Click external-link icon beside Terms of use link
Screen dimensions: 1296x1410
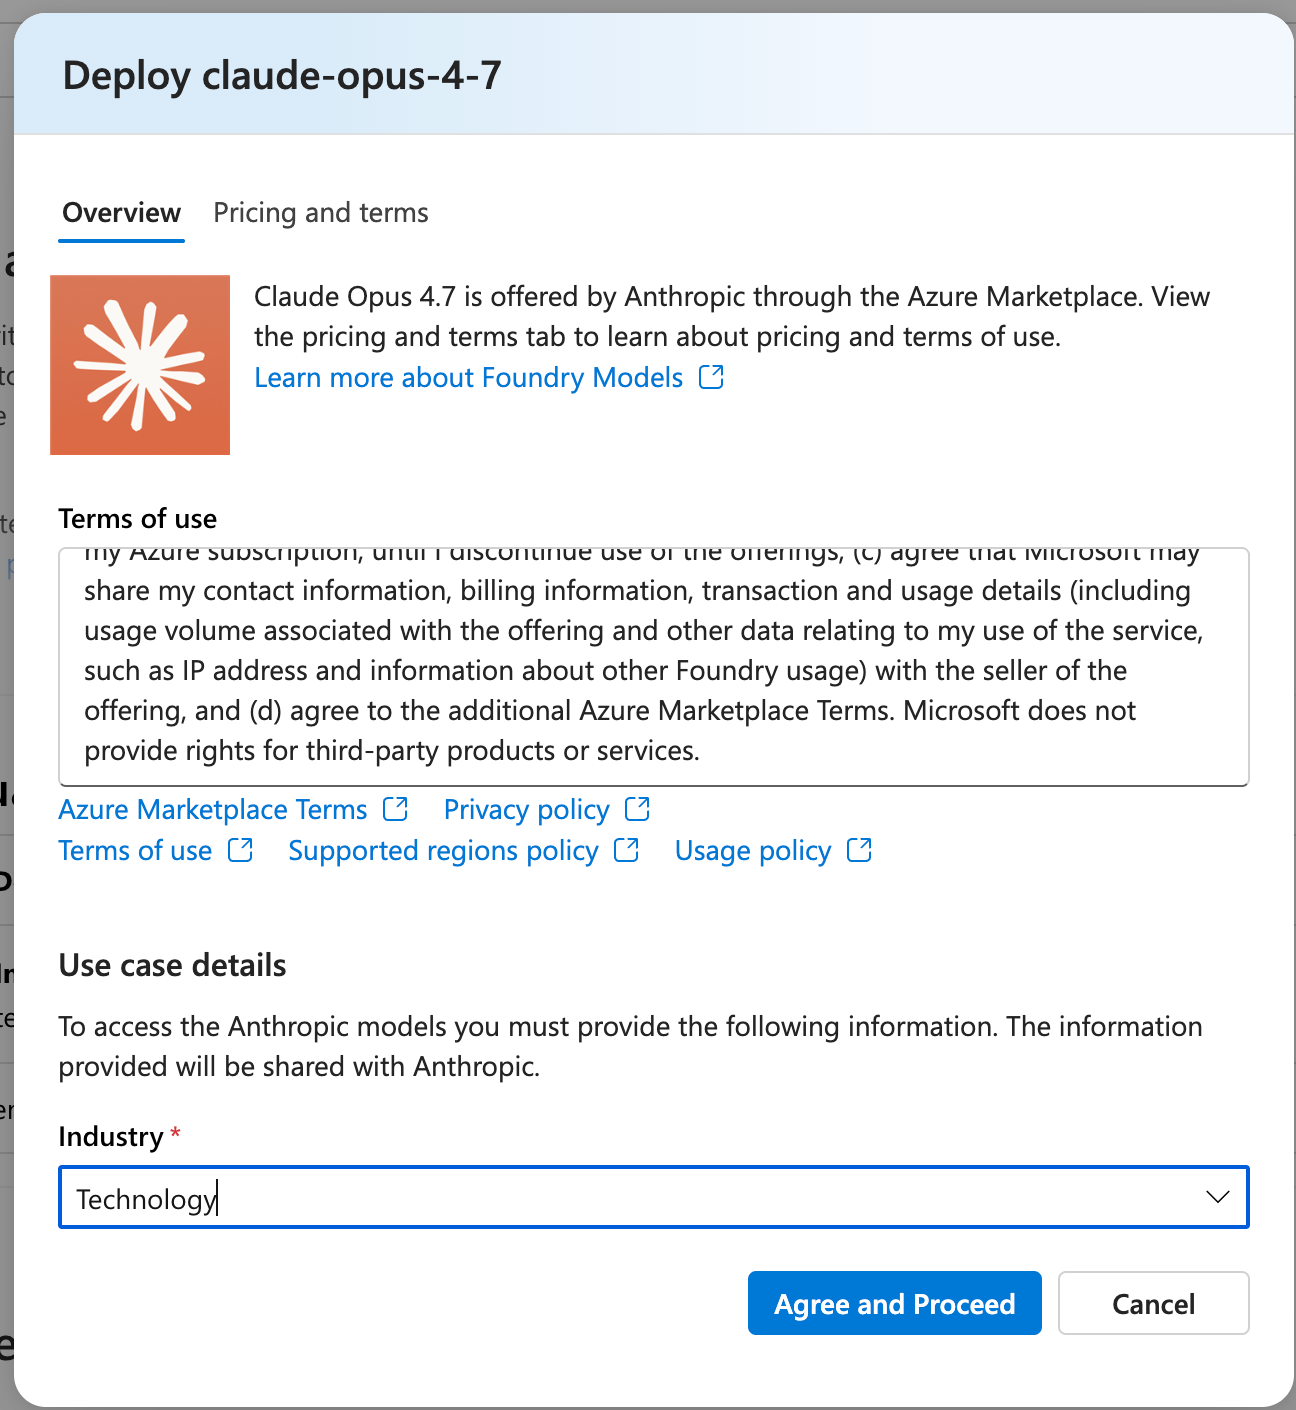[x=240, y=850]
